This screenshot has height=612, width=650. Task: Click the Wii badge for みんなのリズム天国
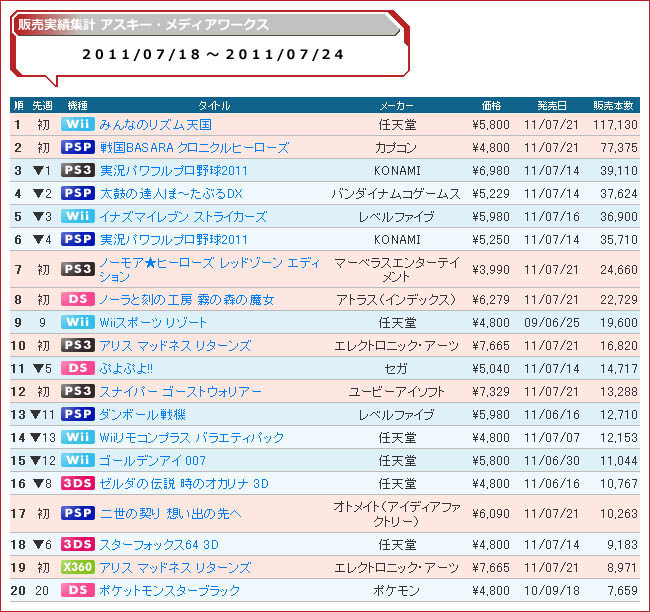(78, 124)
